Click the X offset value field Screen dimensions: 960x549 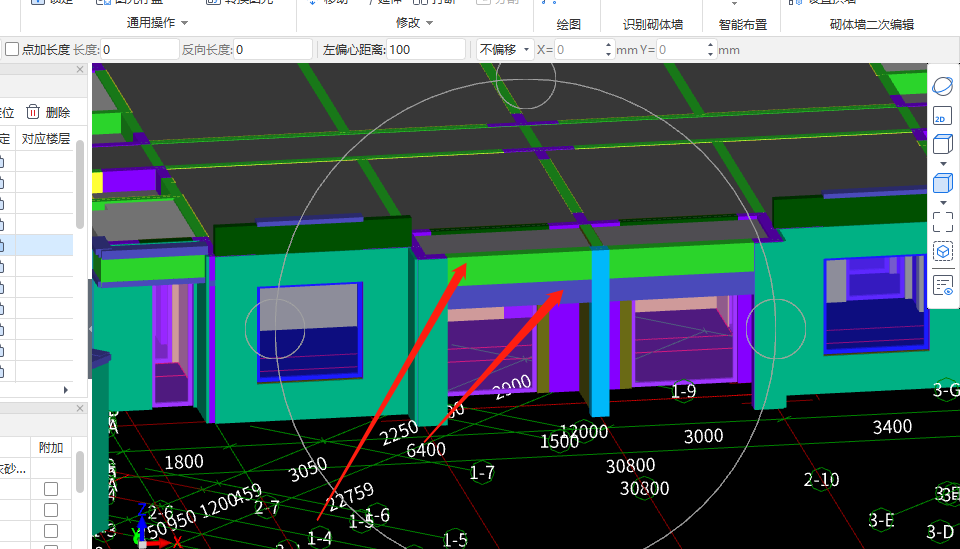pyautogui.click(x=579, y=50)
